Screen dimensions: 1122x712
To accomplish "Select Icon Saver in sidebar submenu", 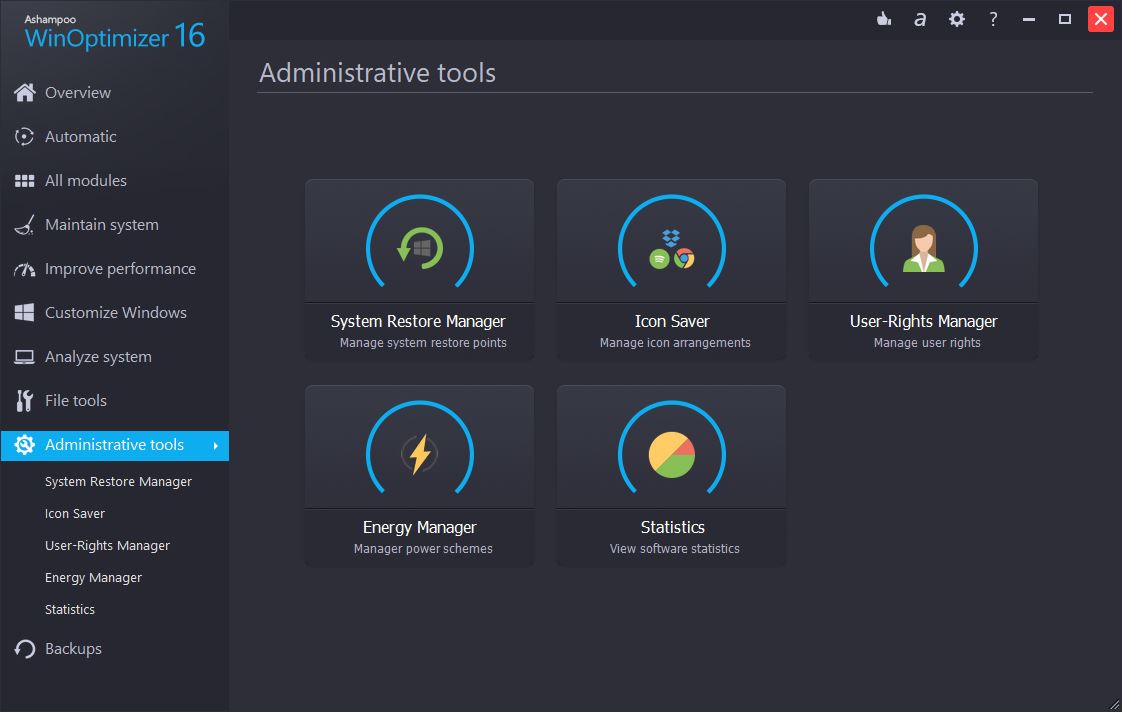I will point(75,514).
